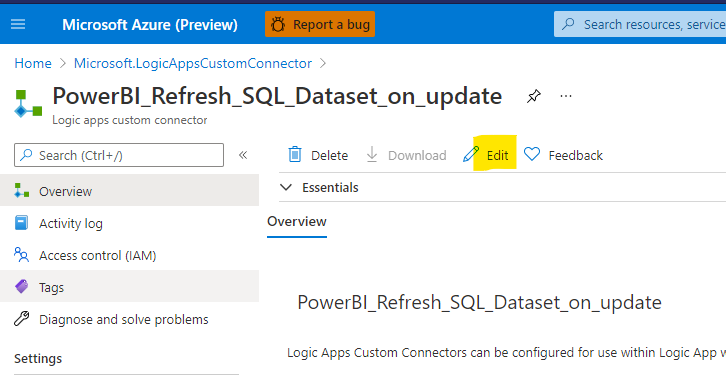
Task: Select Overview in the left menu
Action: tap(129, 191)
